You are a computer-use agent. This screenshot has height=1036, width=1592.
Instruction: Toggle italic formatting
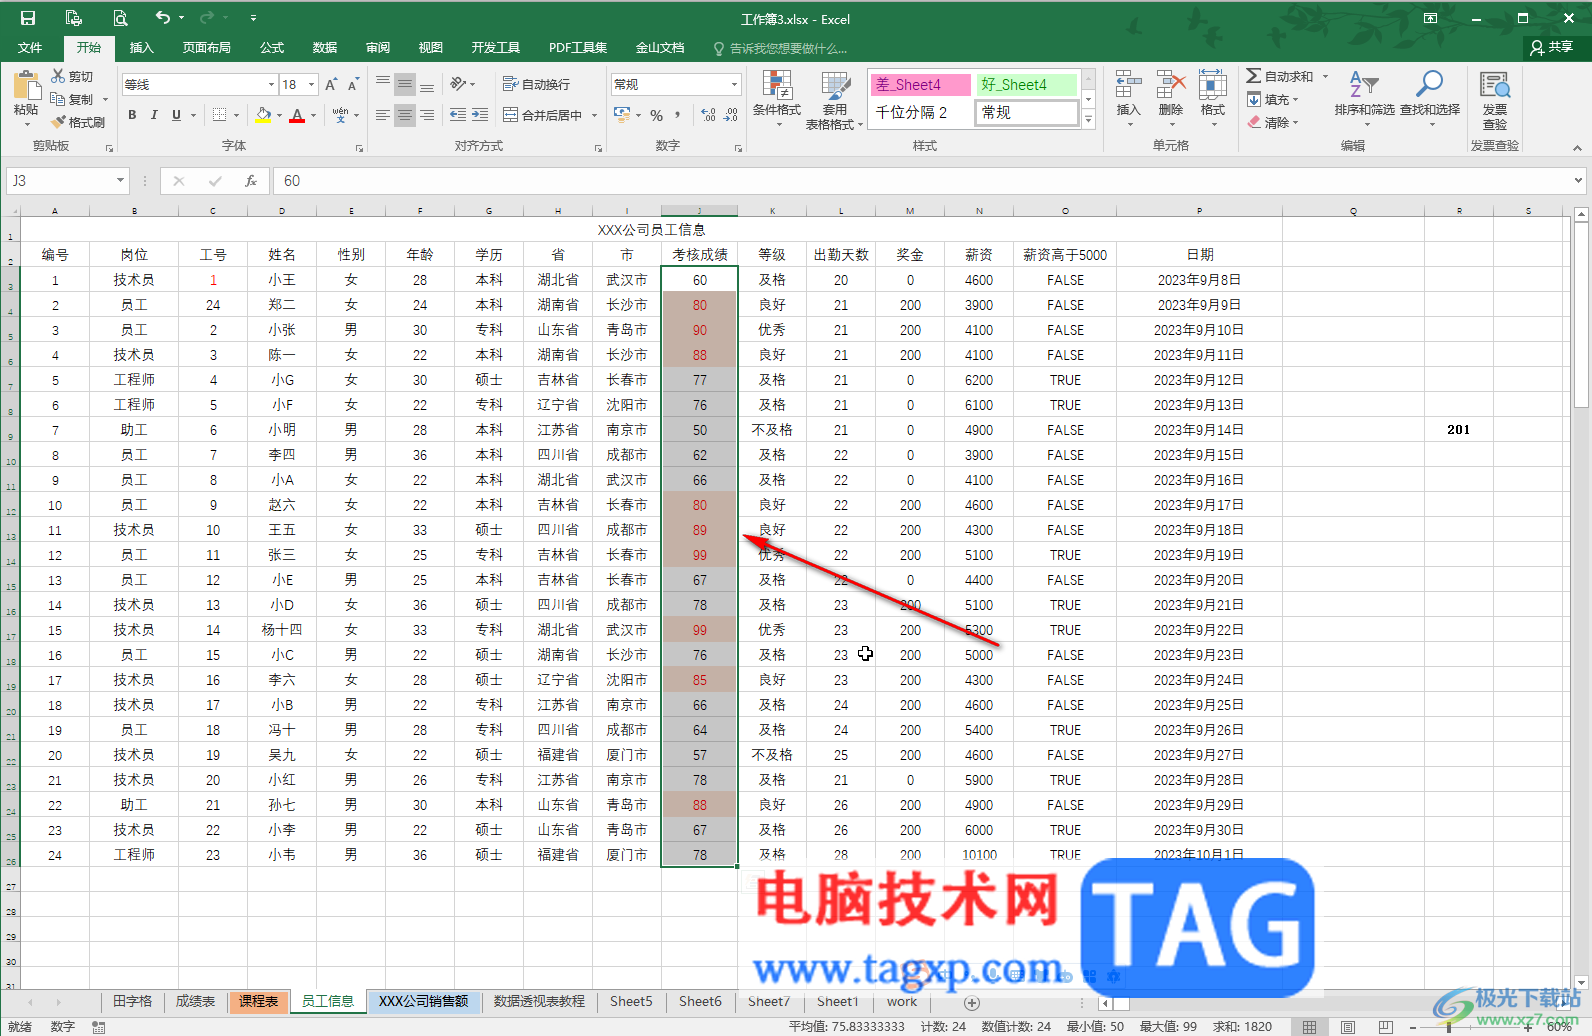(154, 115)
